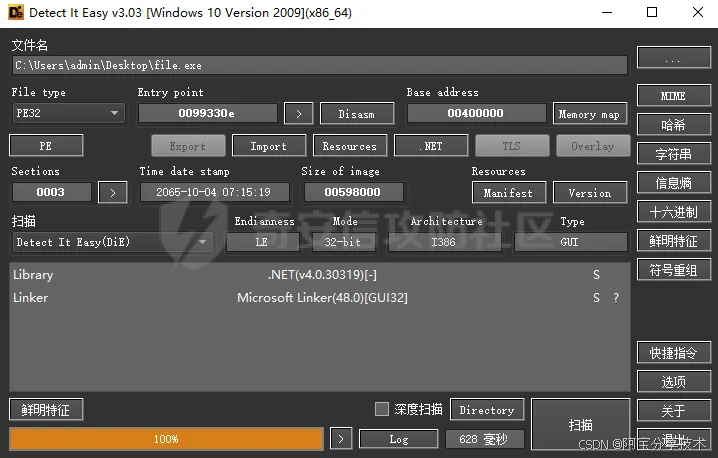Click the right-side 鲜明特征 button

(674, 241)
